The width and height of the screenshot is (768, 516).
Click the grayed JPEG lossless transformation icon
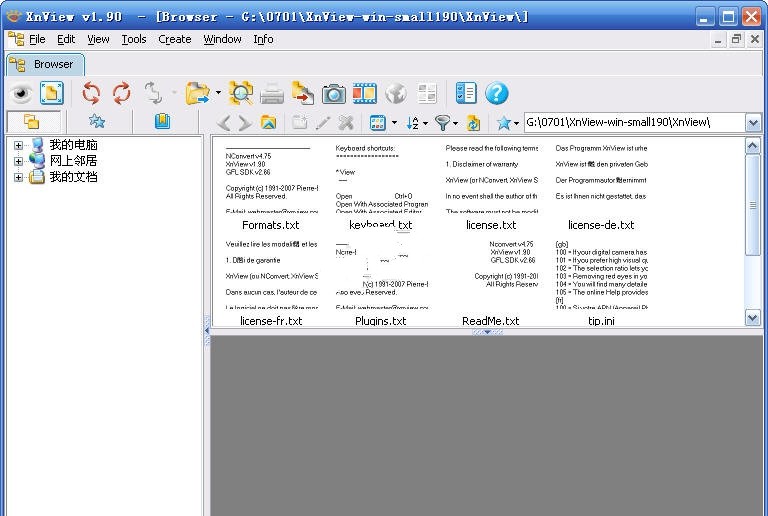tap(153, 93)
